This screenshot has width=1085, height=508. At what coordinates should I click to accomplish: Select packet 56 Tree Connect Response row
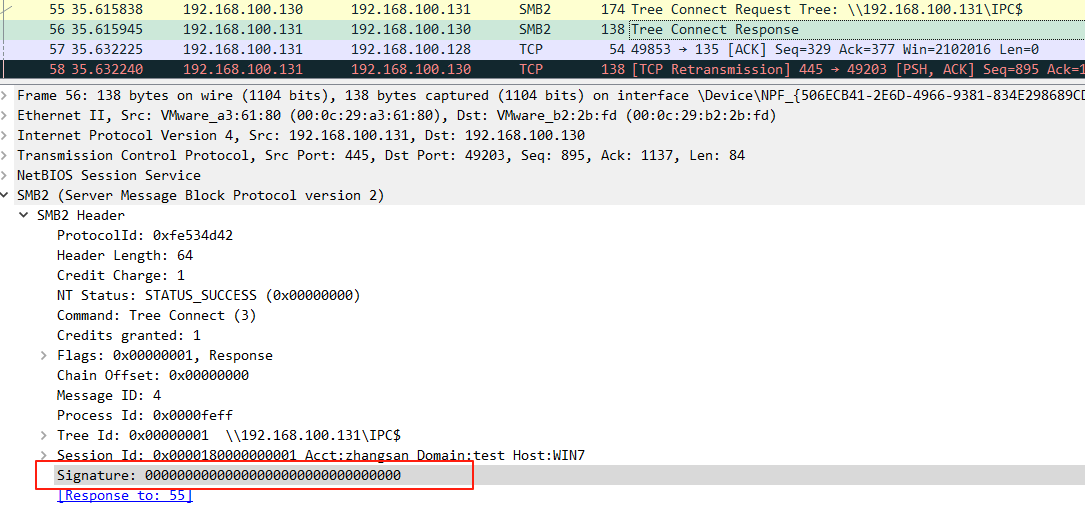540,29
